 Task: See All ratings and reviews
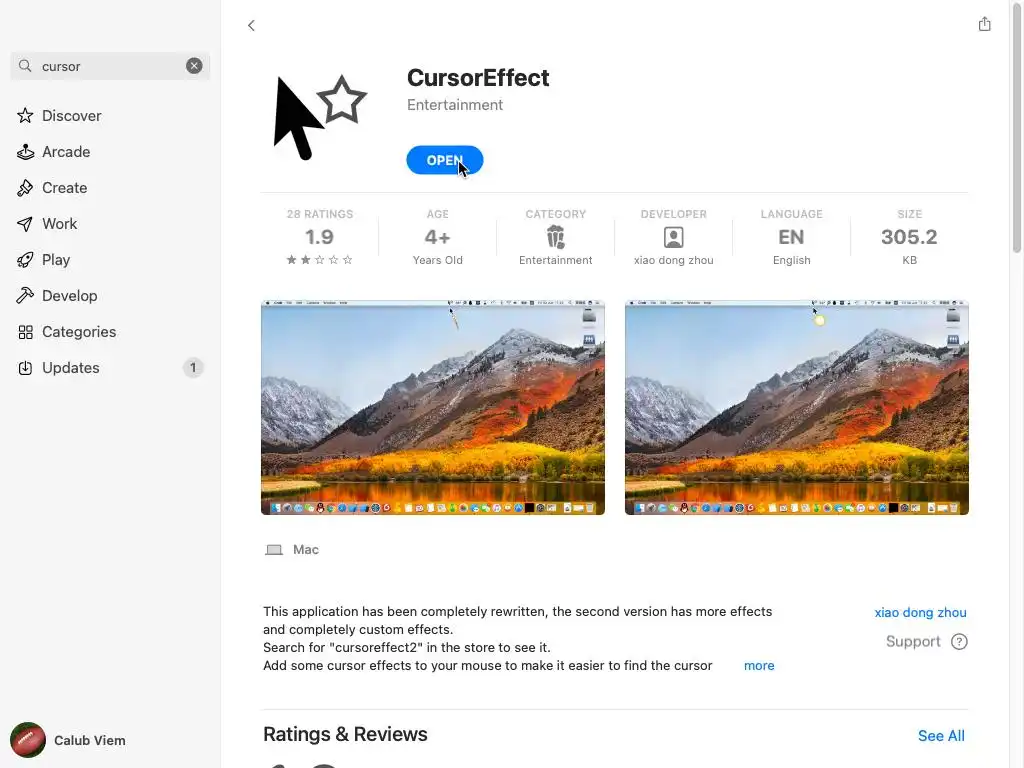(x=941, y=736)
